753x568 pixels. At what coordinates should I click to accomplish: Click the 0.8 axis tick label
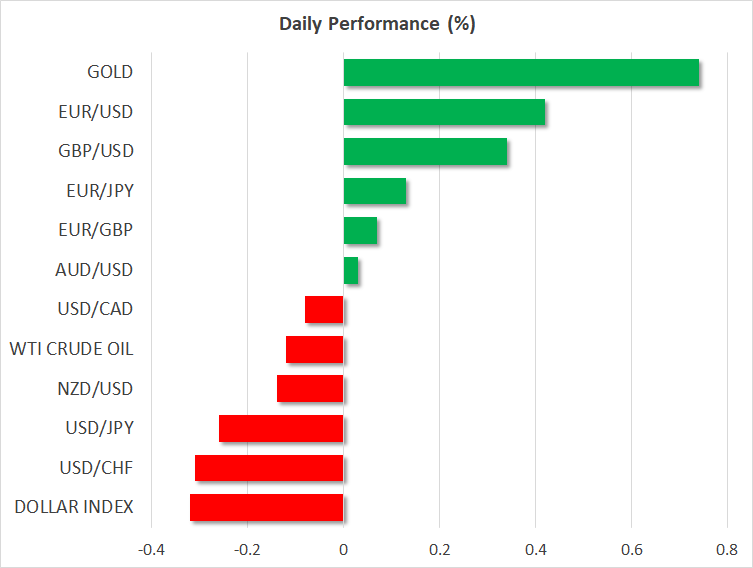click(x=727, y=549)
